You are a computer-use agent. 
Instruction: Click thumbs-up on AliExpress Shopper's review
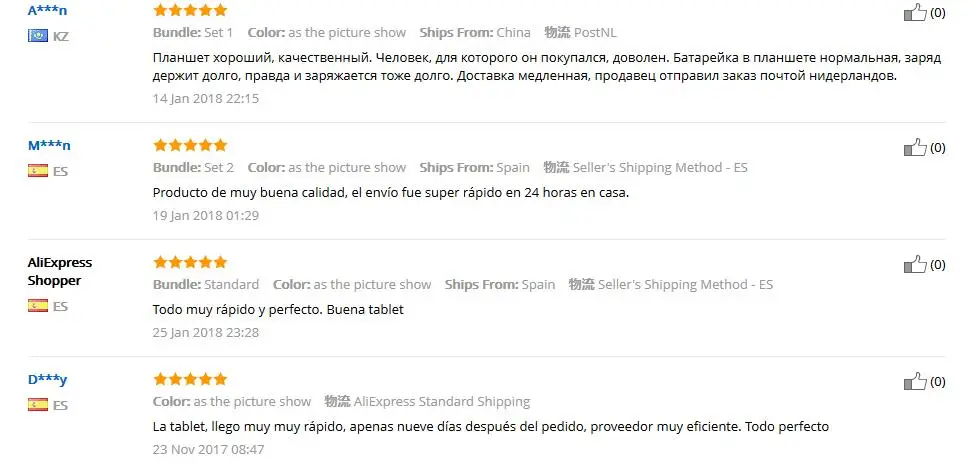(915, 264)
